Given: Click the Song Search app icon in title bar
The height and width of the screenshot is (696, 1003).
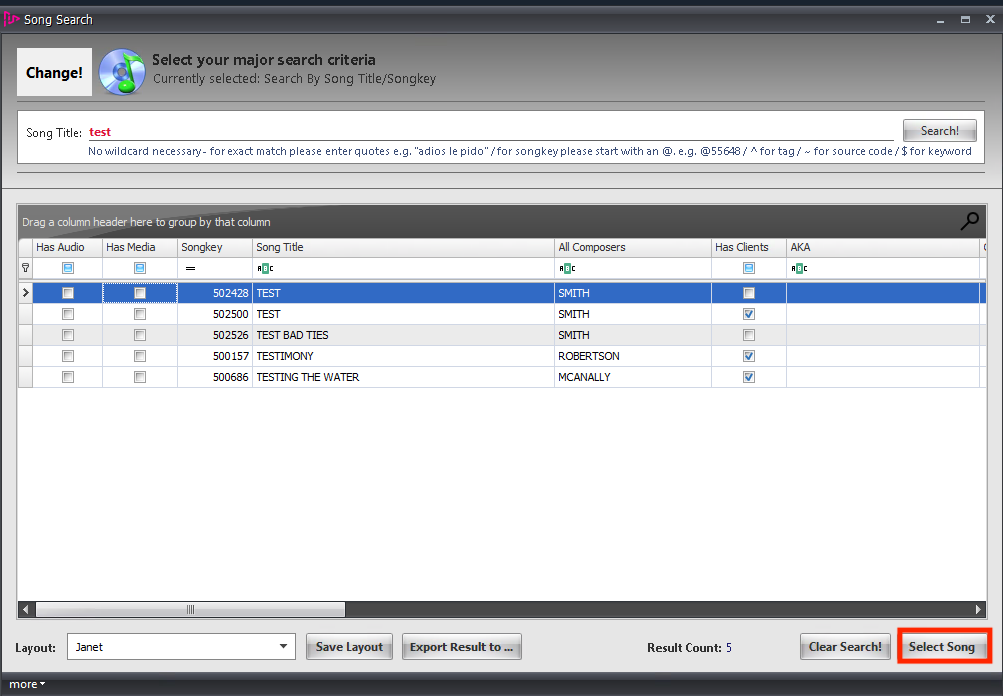Looking at the screenshot, I should point(12,19).
